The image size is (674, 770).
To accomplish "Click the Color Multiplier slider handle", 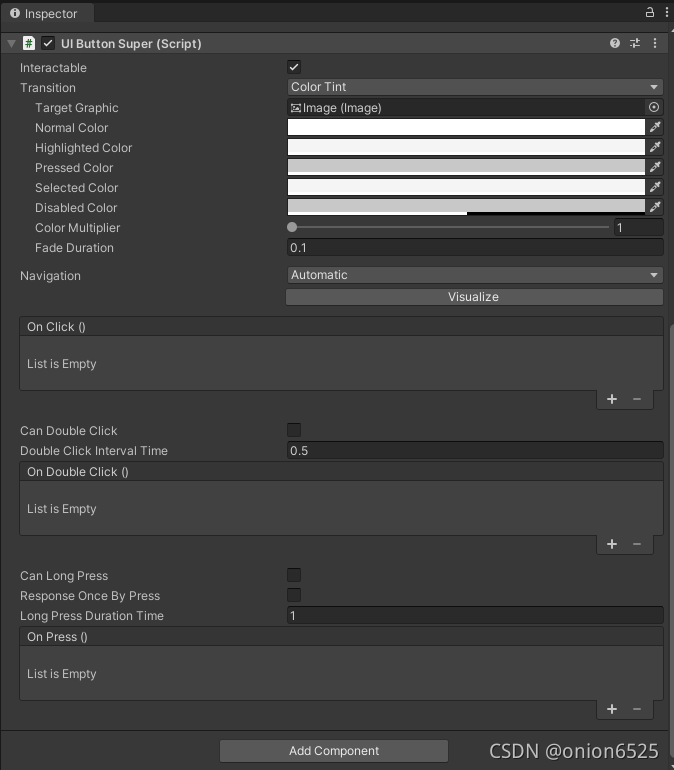I will [x=292, y=227].
